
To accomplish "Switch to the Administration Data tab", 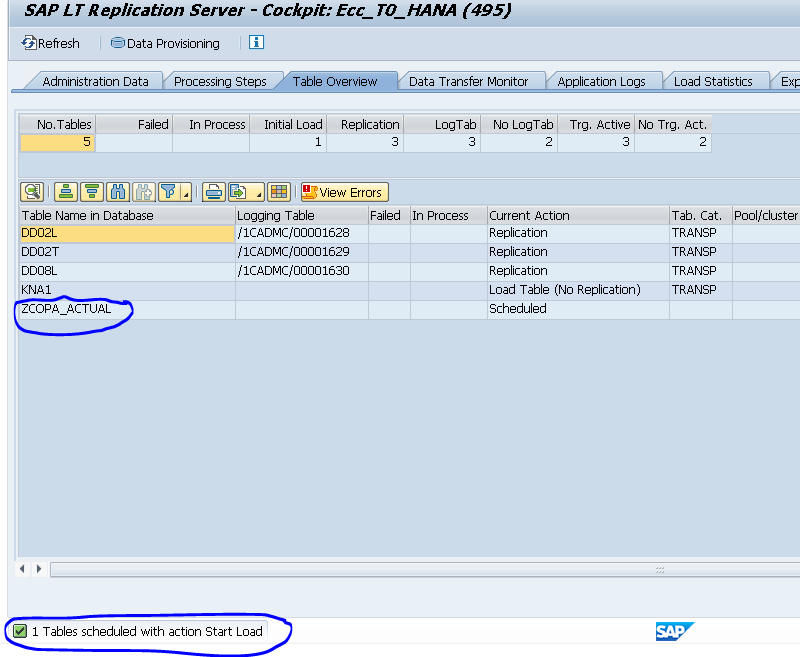I will click(x=98, y=81).
